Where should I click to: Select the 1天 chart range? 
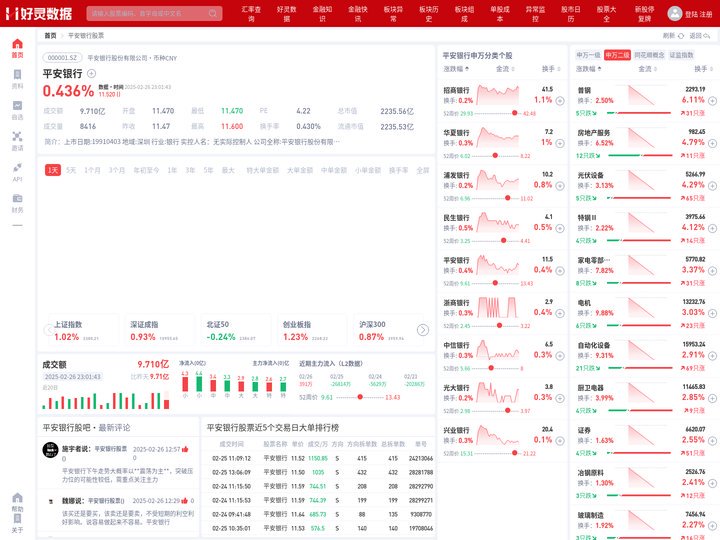[53, 170]
